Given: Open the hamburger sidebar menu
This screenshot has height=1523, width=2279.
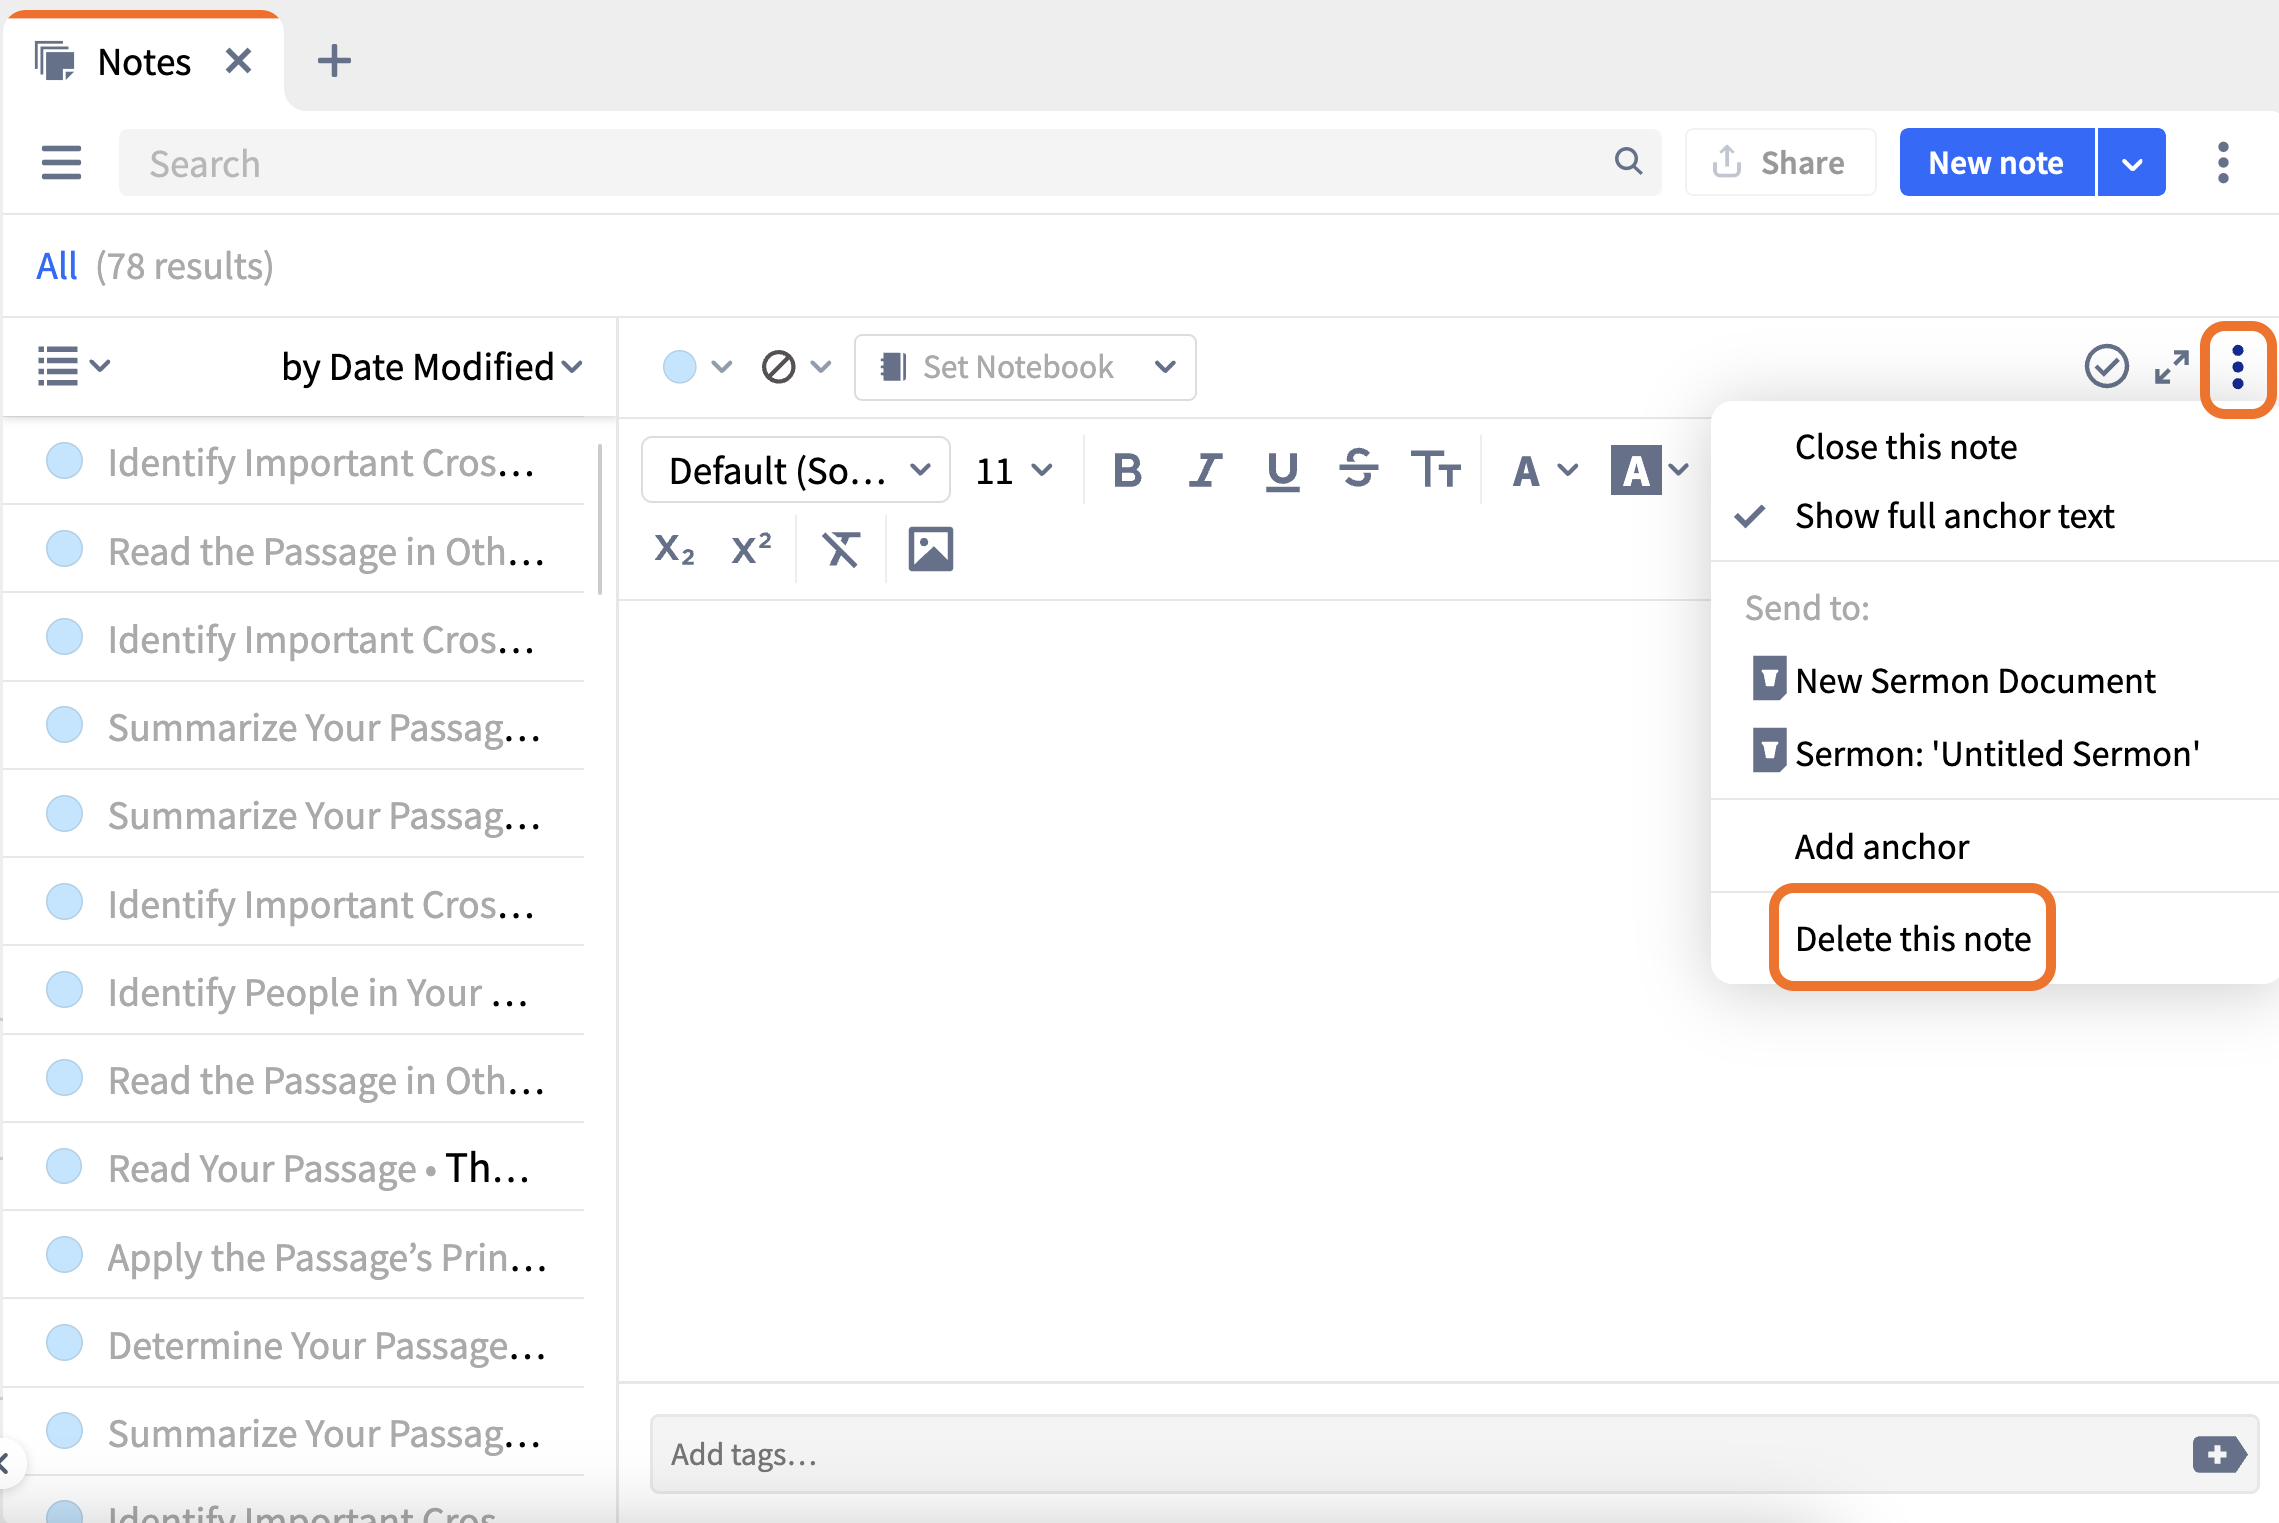Looking at the screenshot, I should [x=61, y=162].
